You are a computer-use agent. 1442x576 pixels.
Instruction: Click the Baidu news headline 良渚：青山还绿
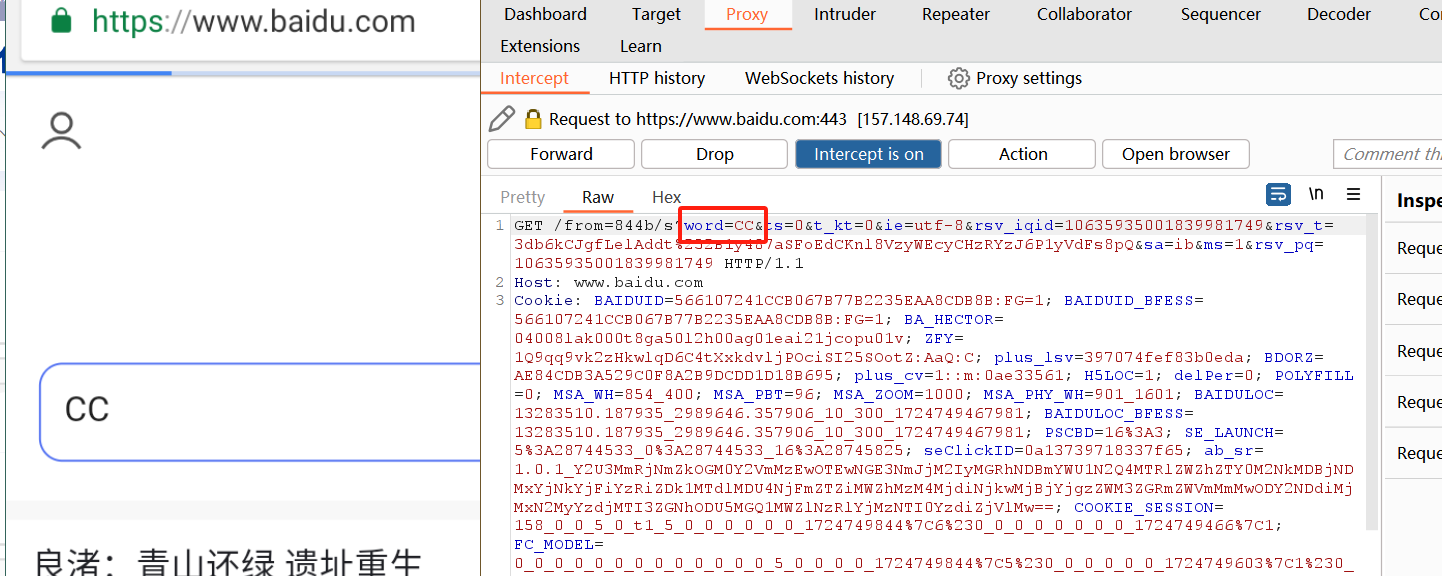pos(228,564)
